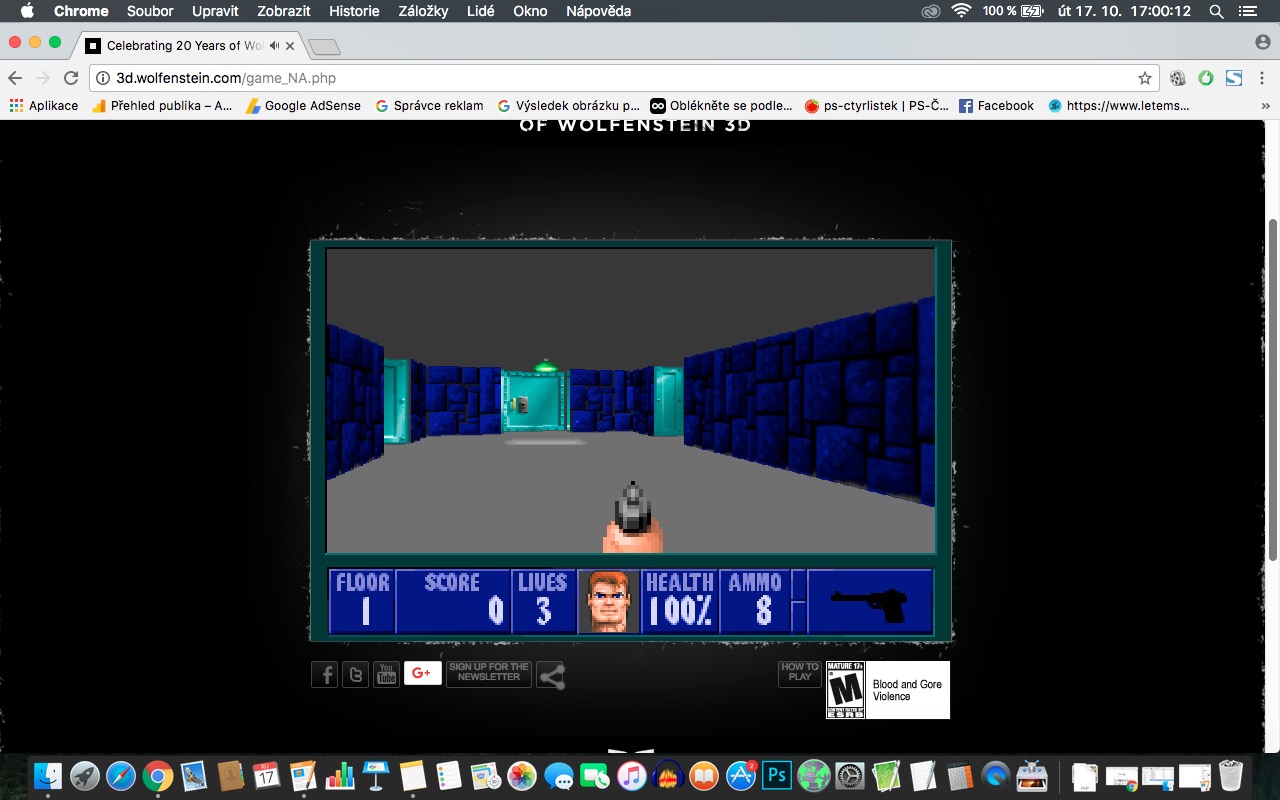Click the address bar URL field

(625, 78)
